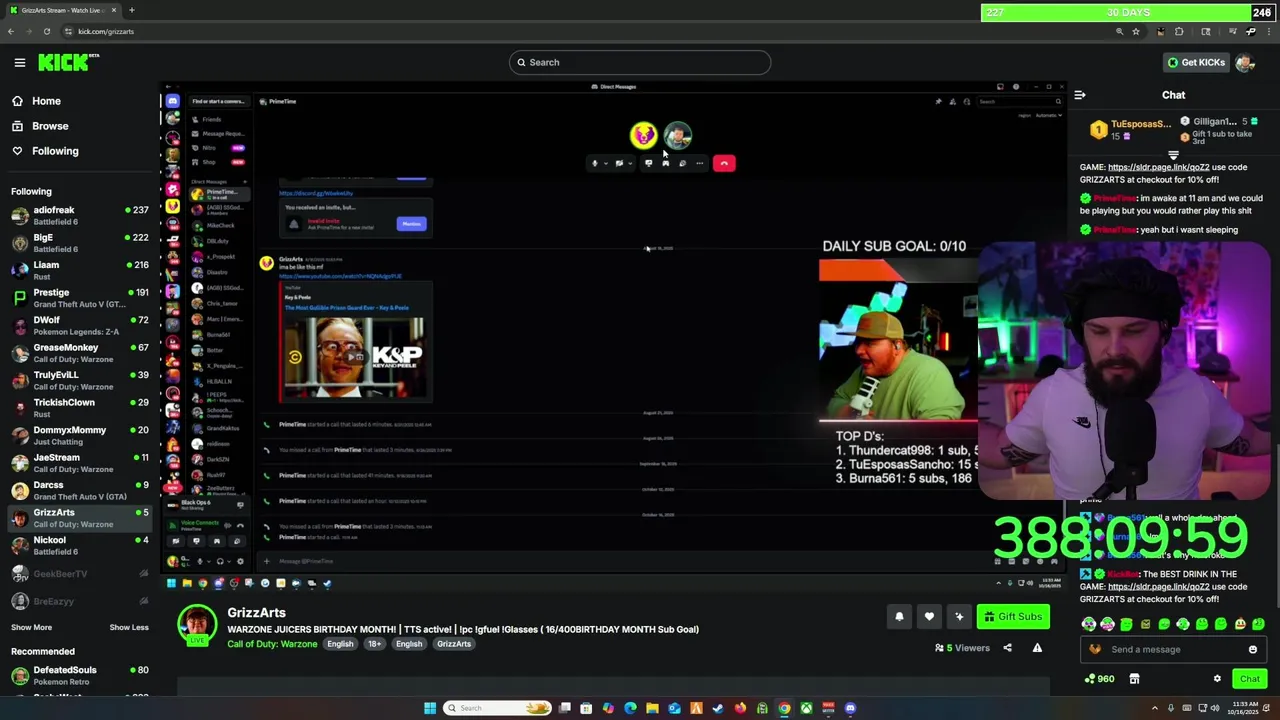
Task: Open Chrome three-dot menu
Action: point(1268,31)
